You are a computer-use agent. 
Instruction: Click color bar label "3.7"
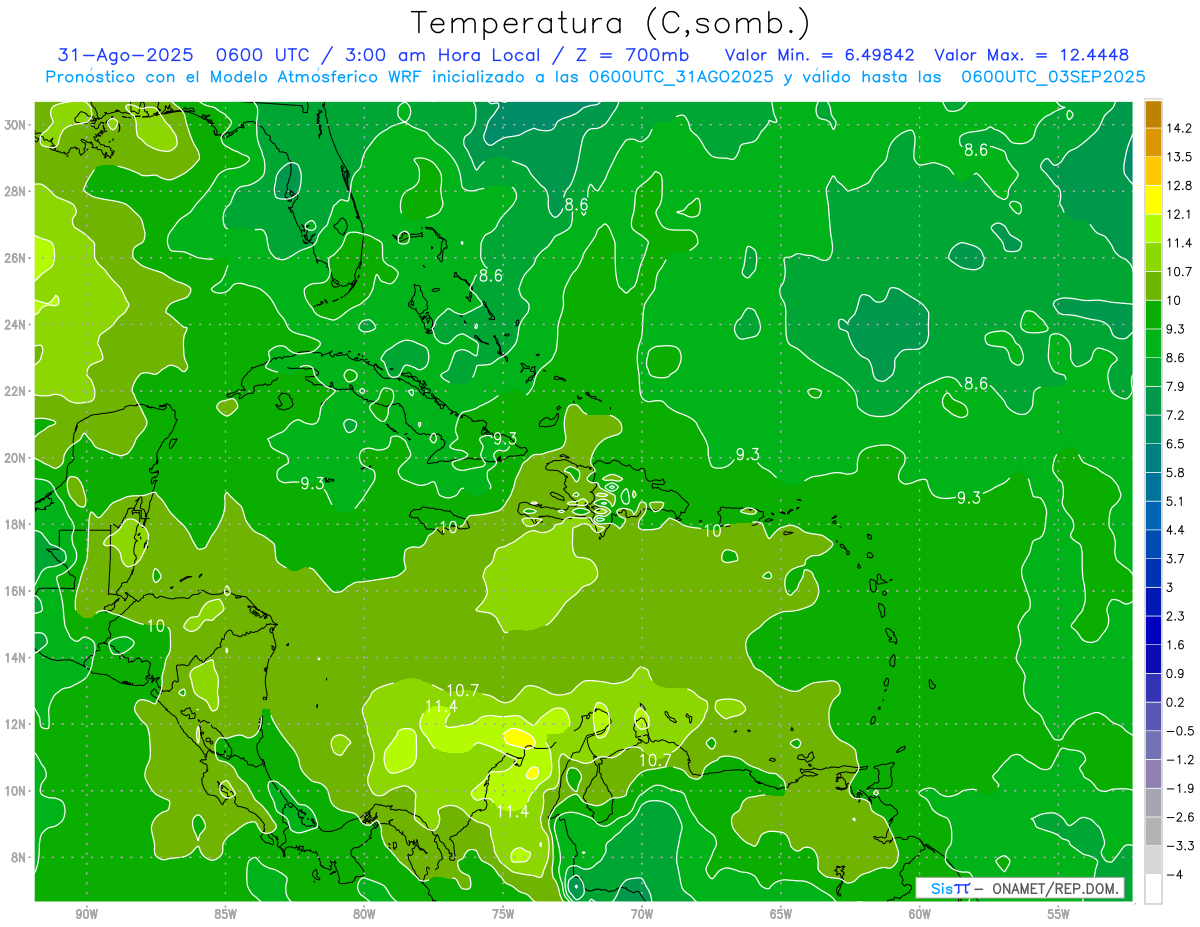coord(1175,558)
